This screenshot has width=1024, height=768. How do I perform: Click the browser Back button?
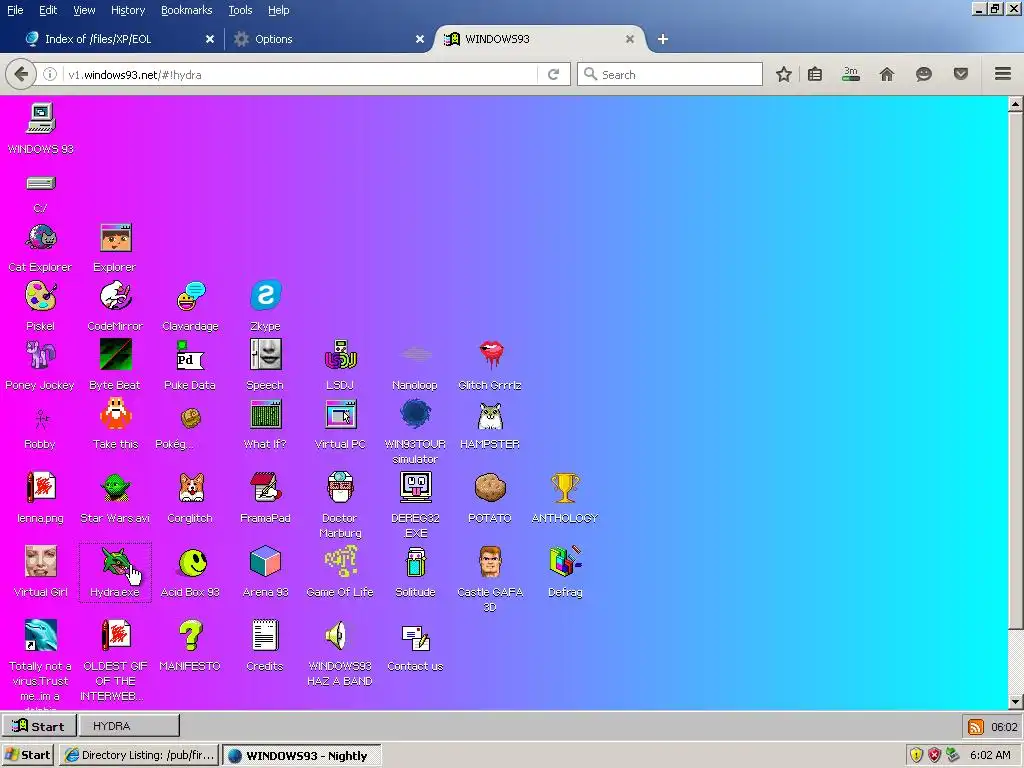(x=21, y=74)
